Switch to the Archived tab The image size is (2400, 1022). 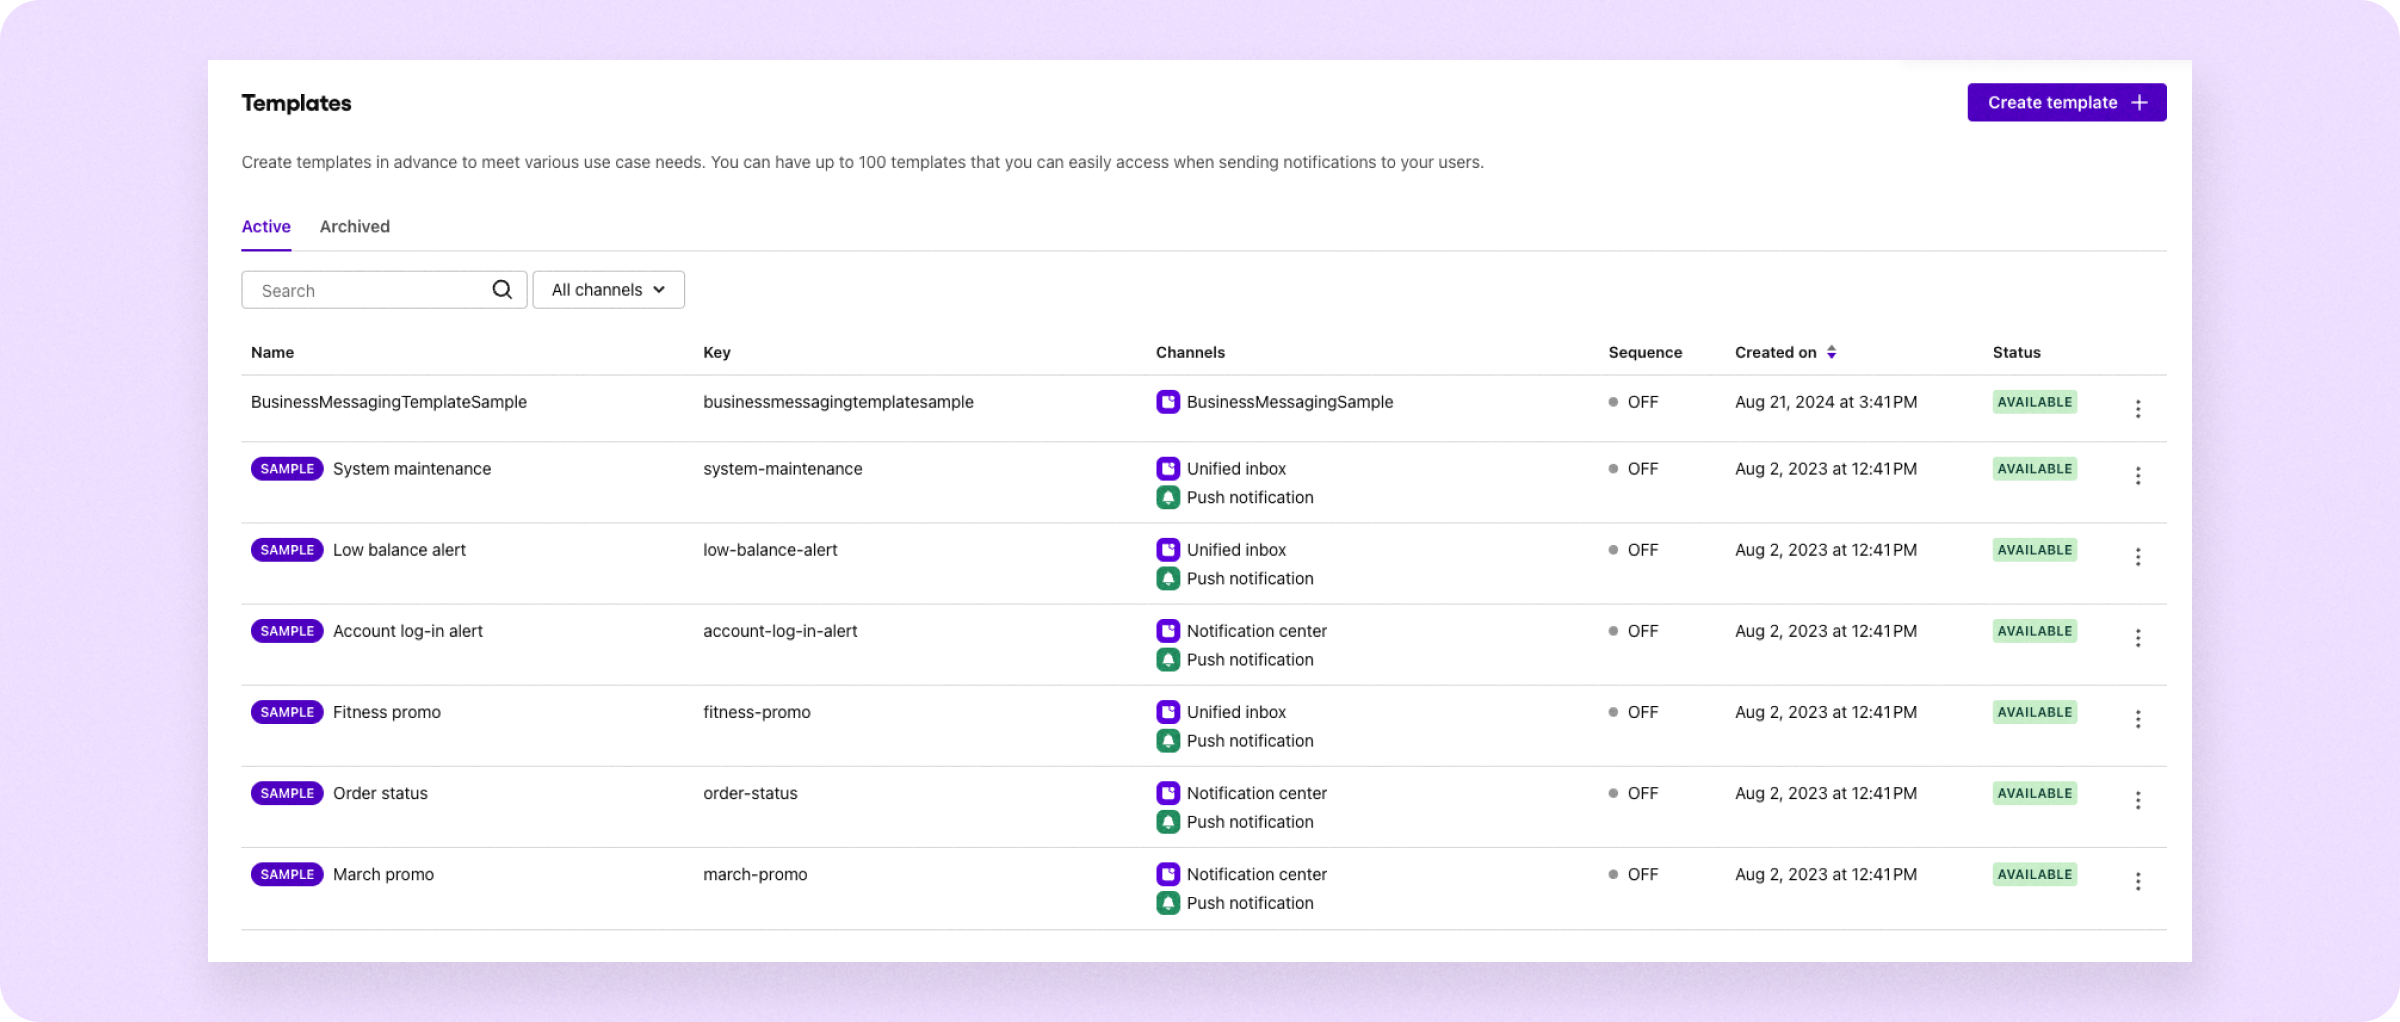[x=355, y=226]
